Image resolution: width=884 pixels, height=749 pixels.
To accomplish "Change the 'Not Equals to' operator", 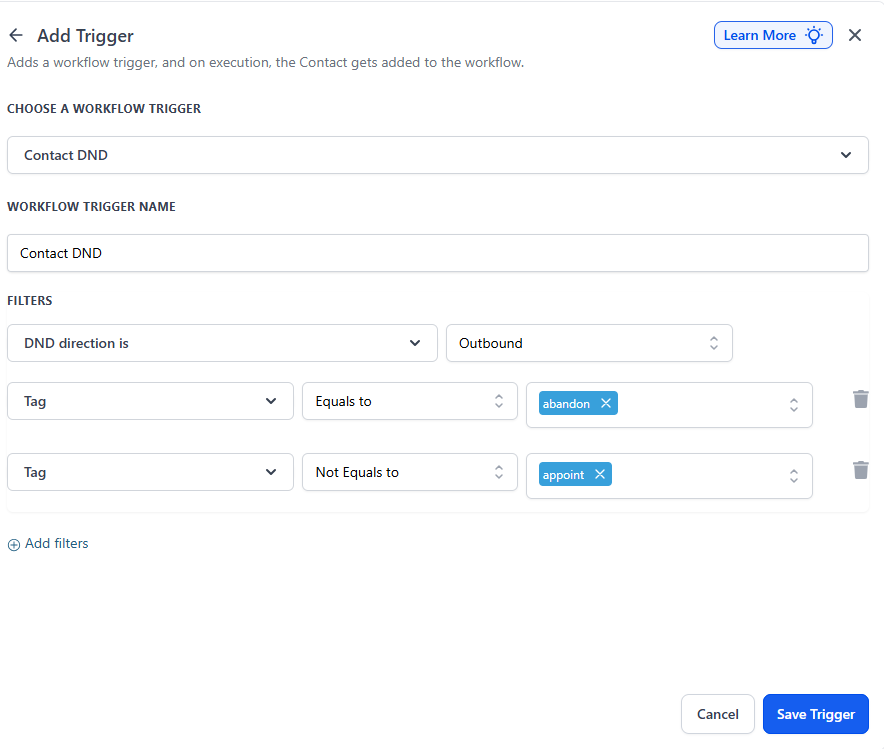I will tap(409, 472).
